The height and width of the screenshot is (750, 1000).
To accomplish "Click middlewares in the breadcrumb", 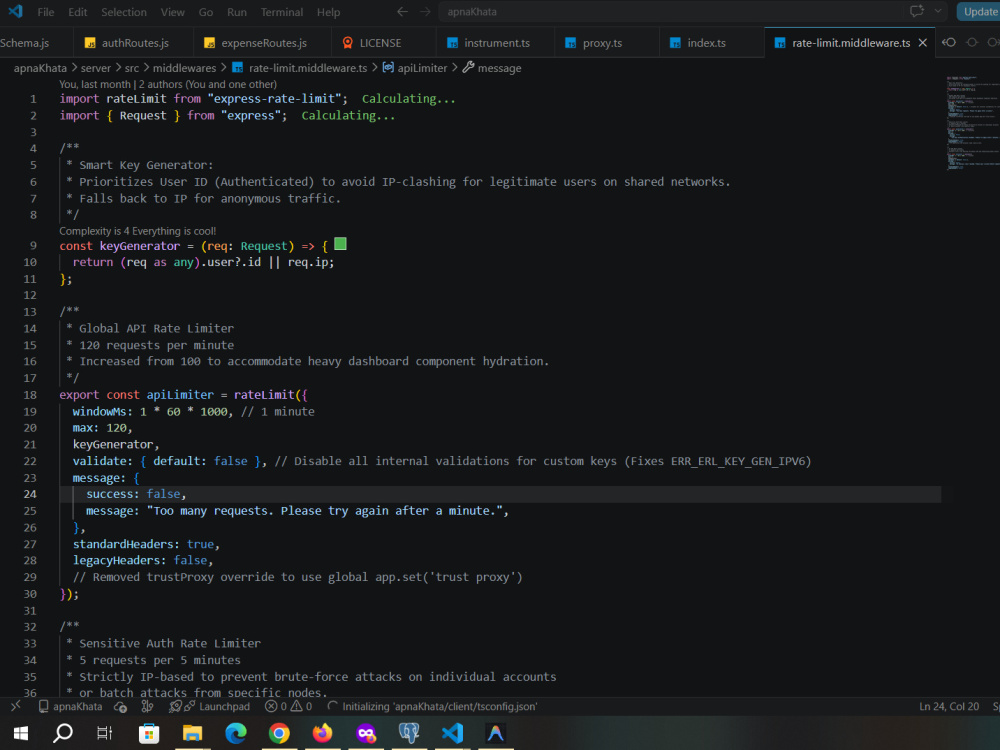I will pos(184,68).
